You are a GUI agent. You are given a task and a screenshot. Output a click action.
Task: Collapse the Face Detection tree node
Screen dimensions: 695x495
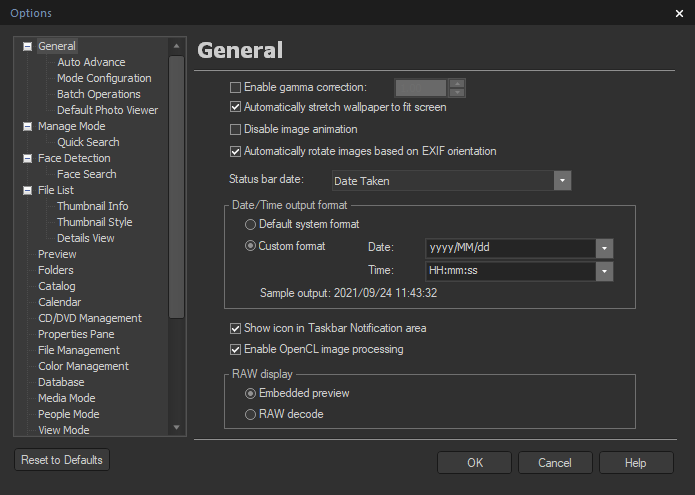coord(27,159)
